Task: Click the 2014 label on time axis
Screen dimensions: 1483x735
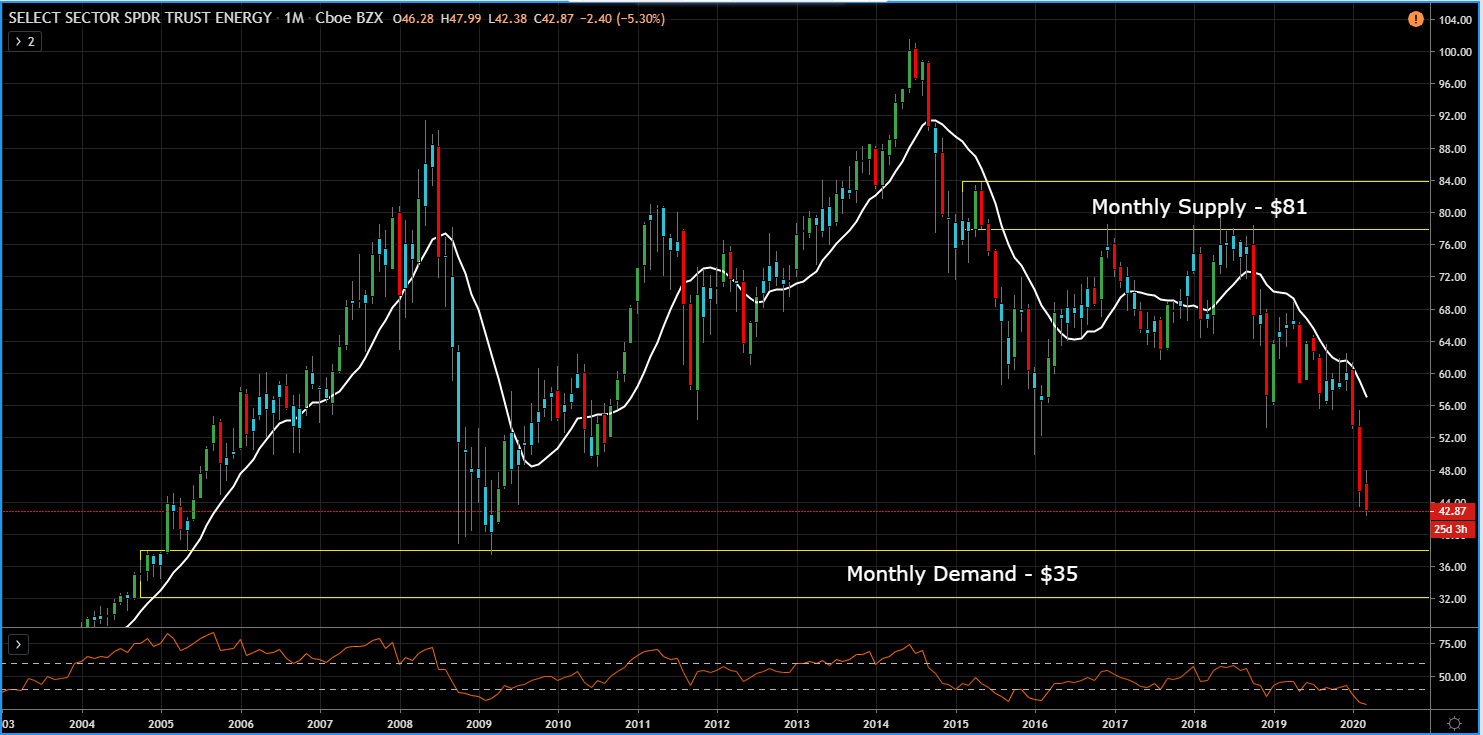Action: tap(876, 723)
